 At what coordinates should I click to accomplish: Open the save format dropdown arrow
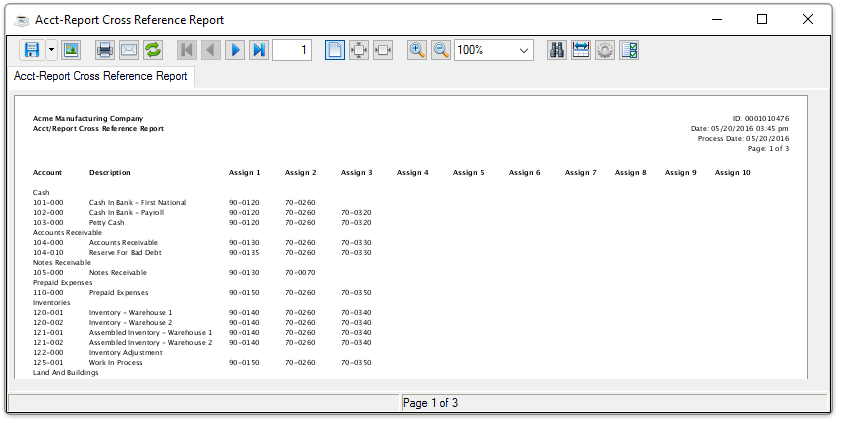50,50
